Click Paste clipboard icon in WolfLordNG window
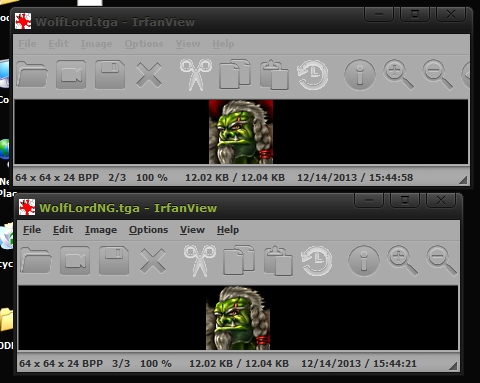Image resolution: width=480 pixels, height=383 pixels. [x=278, y=261]
